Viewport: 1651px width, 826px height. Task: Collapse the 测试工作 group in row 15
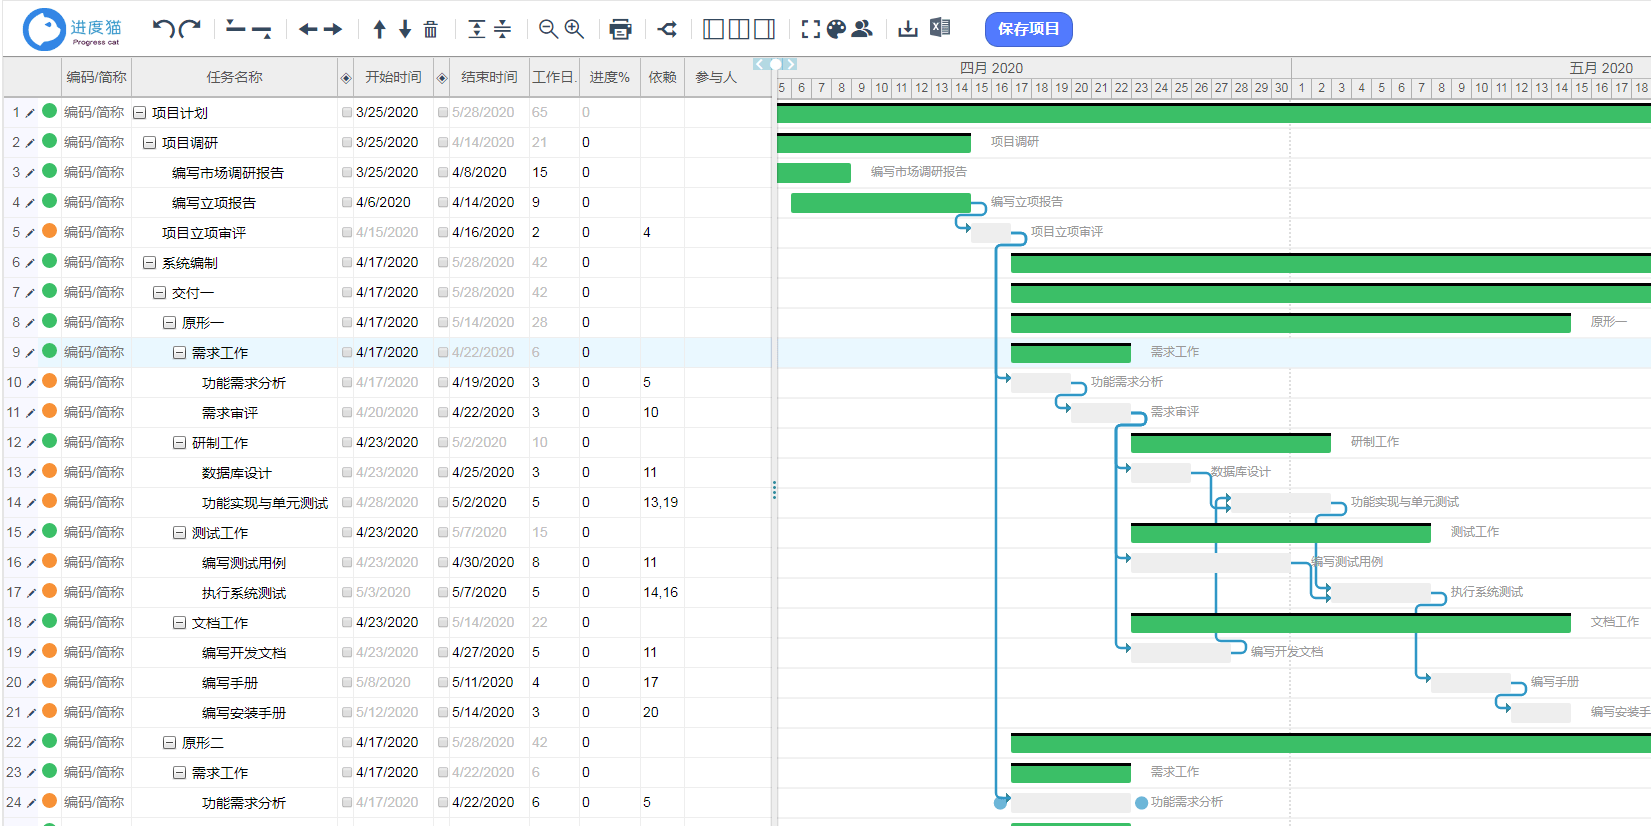pos(179,533)
